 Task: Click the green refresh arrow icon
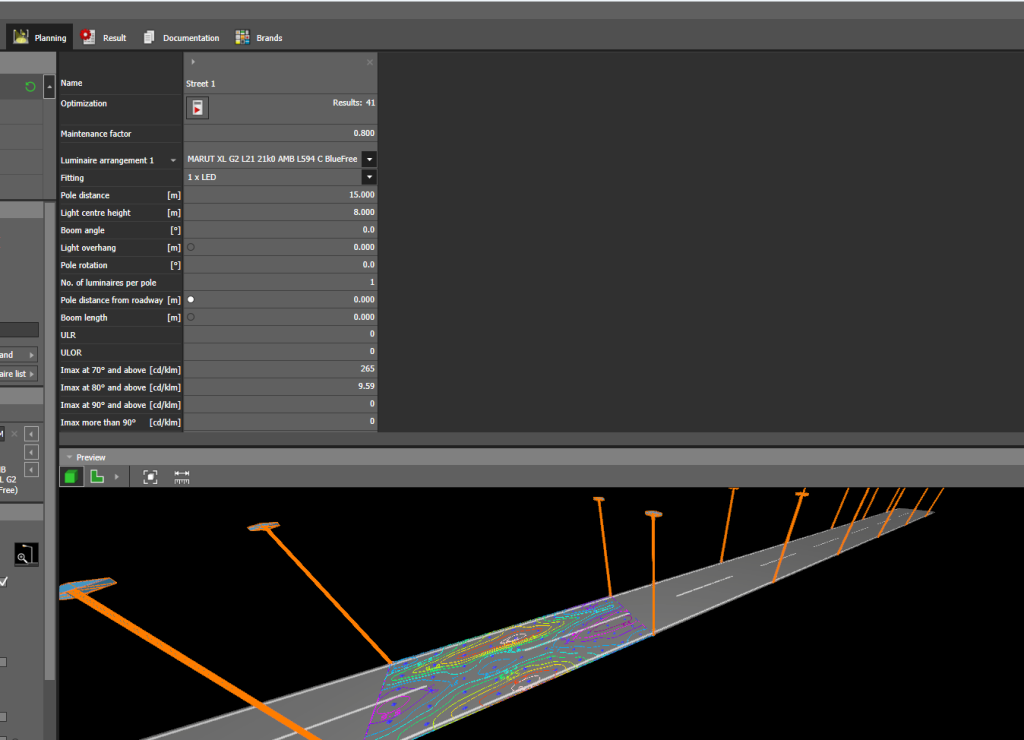tap(30, 87)
